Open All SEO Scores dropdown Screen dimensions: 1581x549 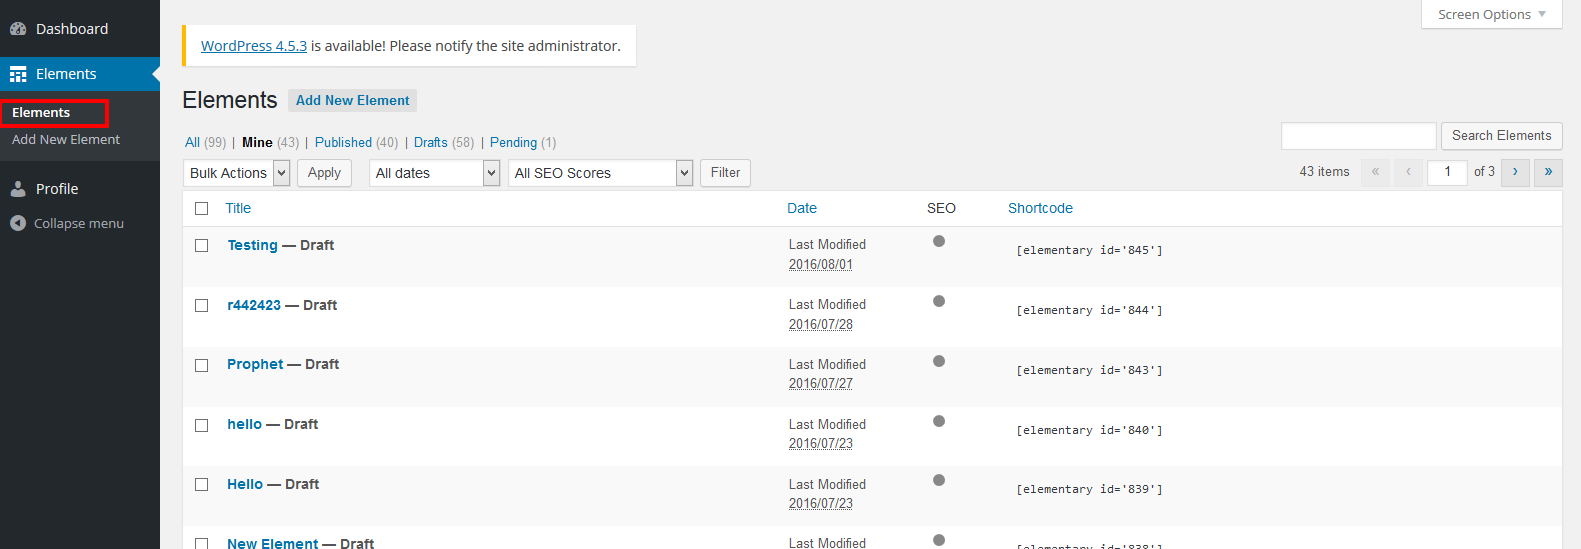601,173
